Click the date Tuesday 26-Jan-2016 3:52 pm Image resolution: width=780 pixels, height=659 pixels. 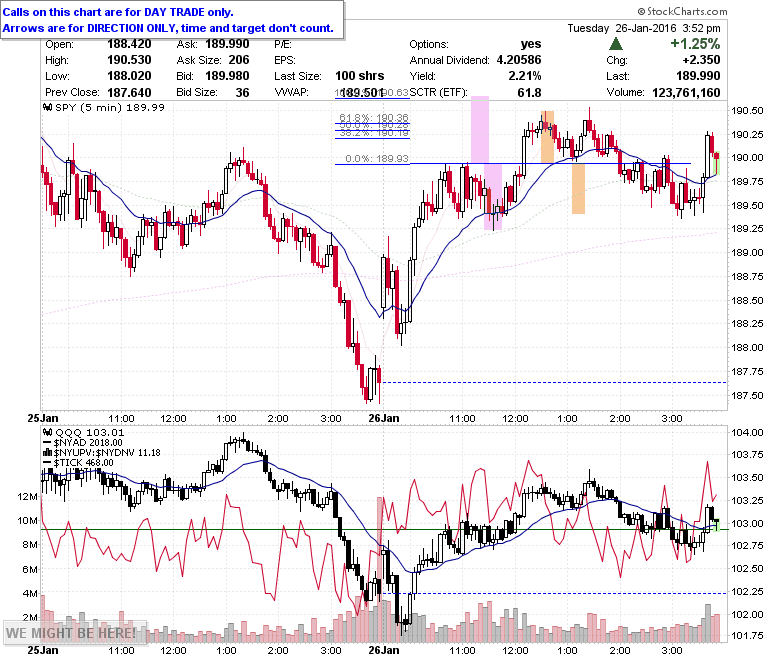(644, 28)
